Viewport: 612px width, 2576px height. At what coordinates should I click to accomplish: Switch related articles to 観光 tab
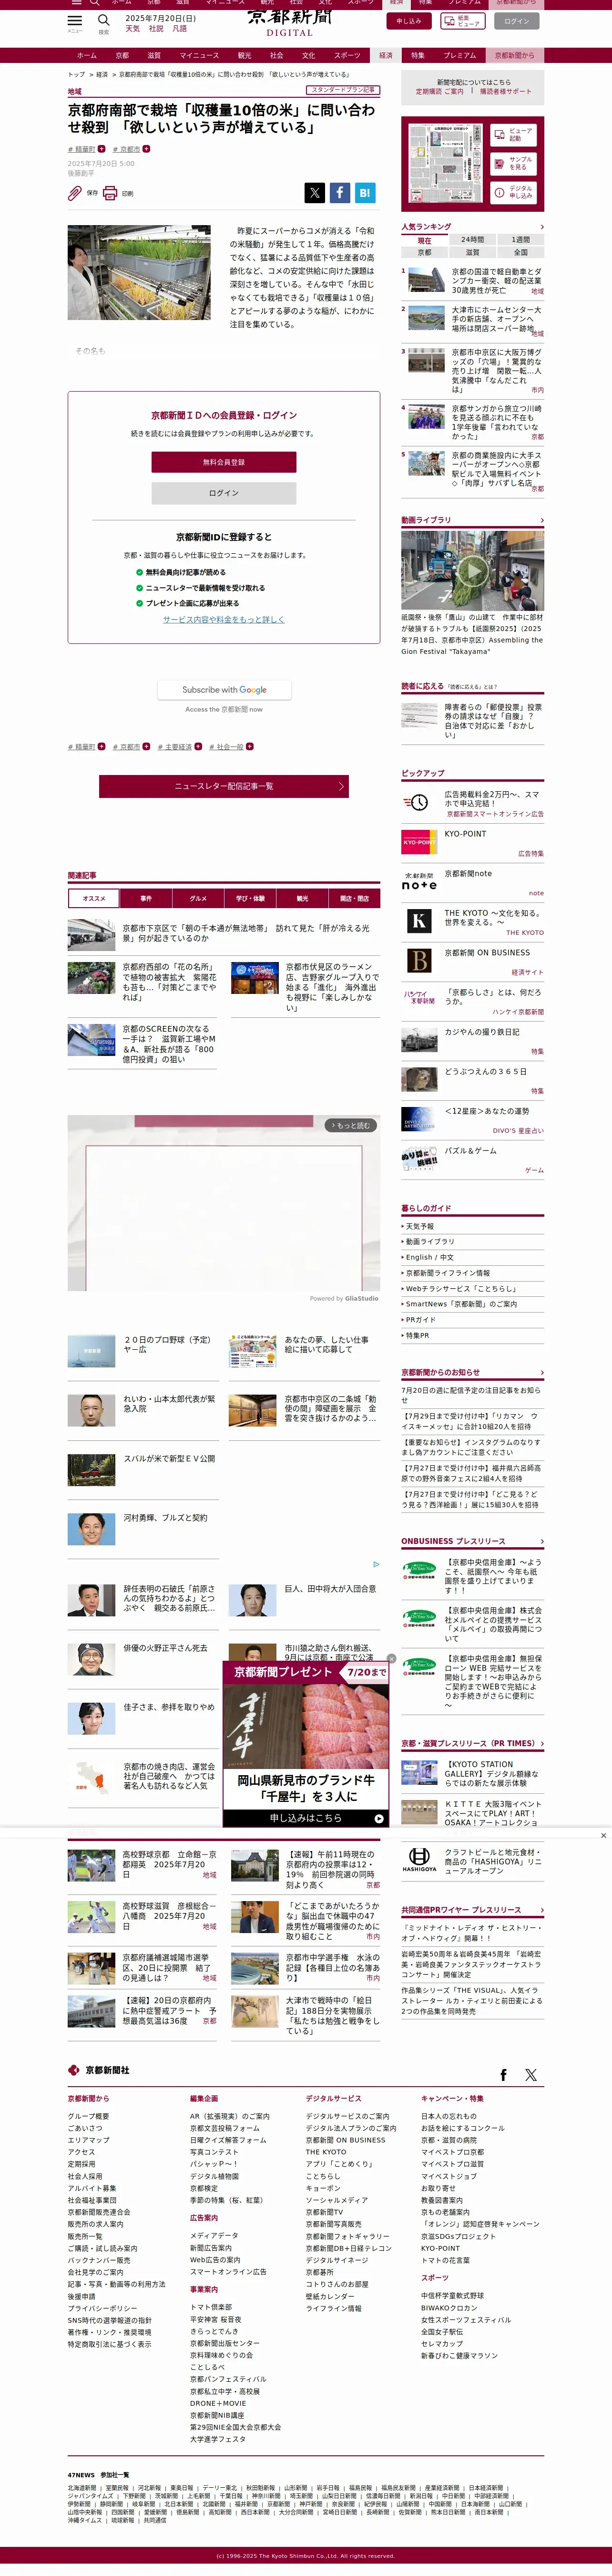[302, 898]
